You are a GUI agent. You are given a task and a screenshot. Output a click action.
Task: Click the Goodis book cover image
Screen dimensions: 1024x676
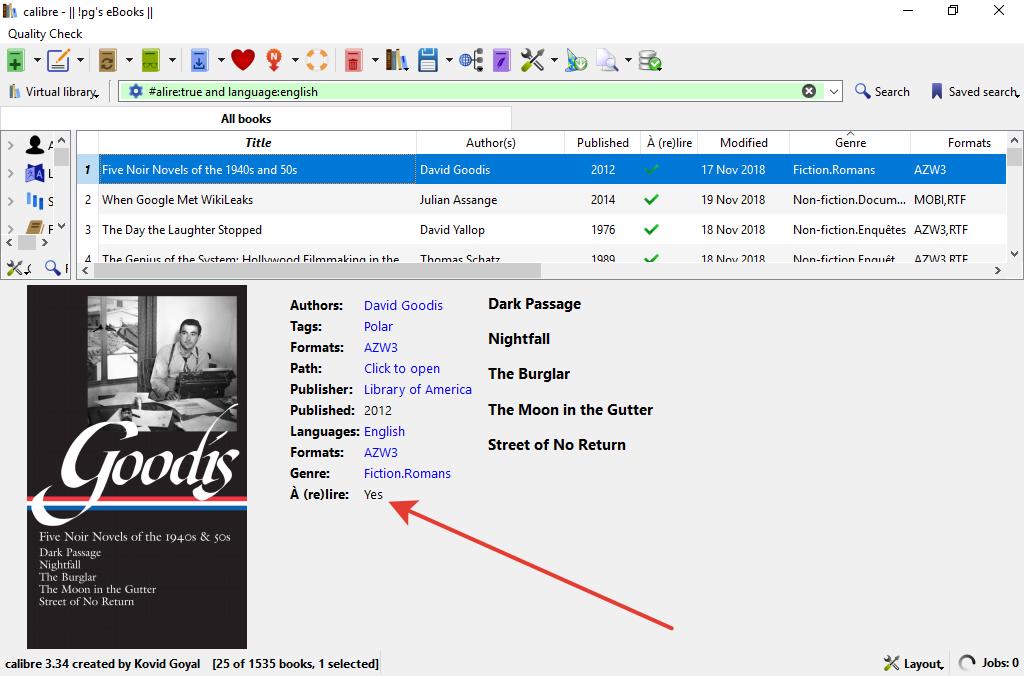[136, 466]
